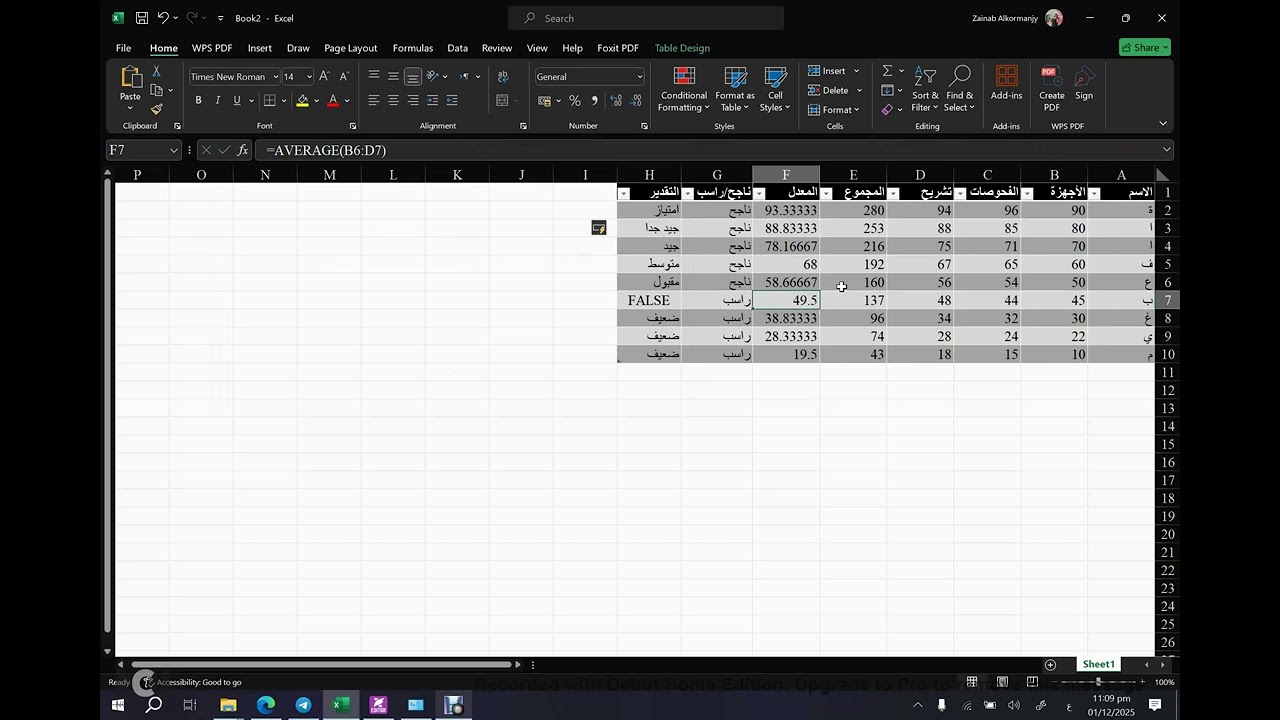This screenshot has height=720, width=1280.
Task: Click the Format as Table button
Action: pyautogui.click(x=735, y=89)
